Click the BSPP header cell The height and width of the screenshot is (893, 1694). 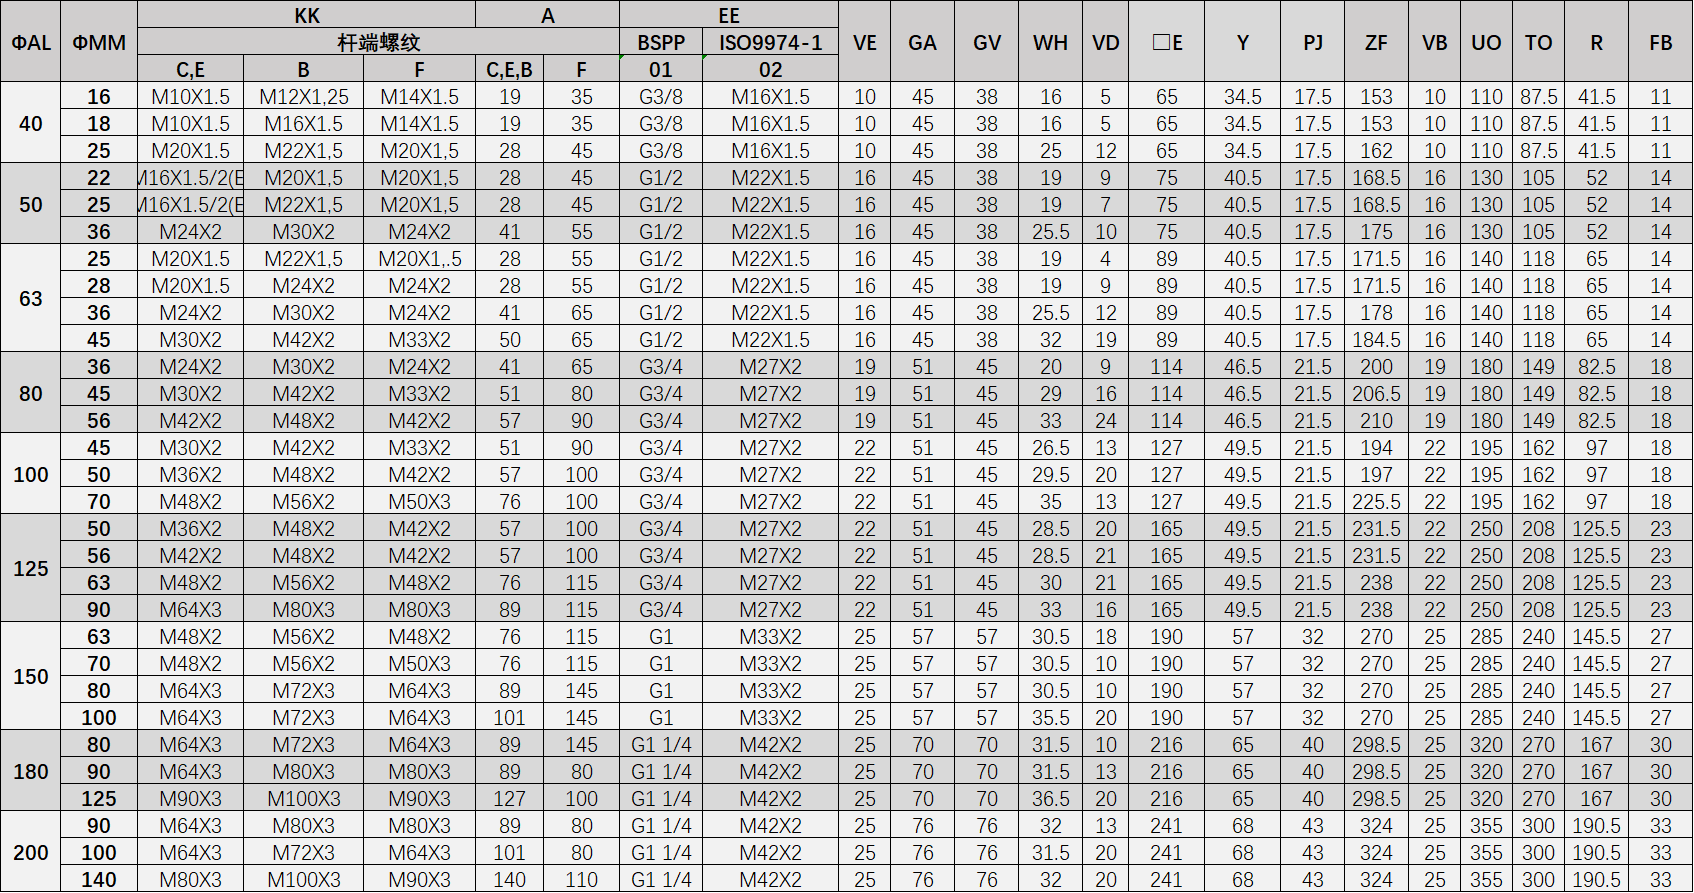661,42
